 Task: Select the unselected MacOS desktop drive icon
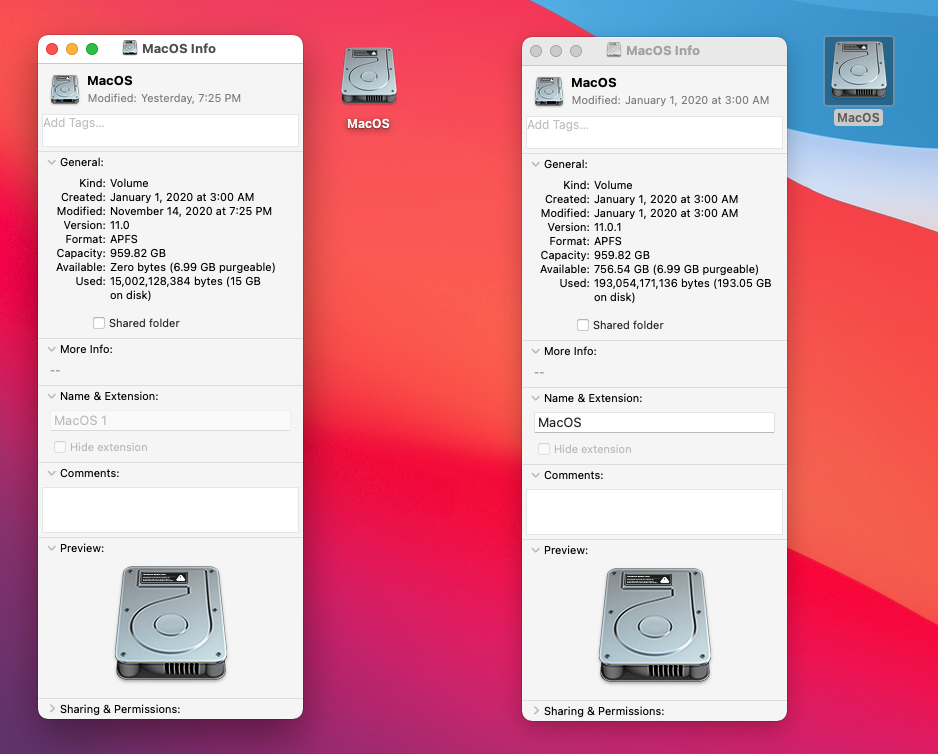pos(368,75)
